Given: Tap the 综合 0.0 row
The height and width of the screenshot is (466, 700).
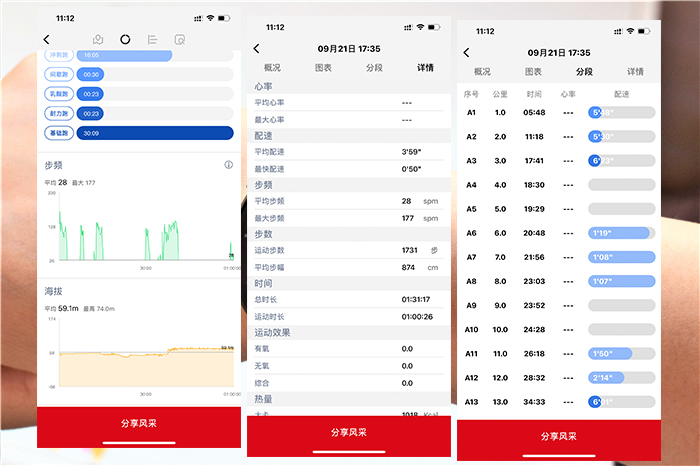Looking at the screenshot, I should tap(349, 383).
